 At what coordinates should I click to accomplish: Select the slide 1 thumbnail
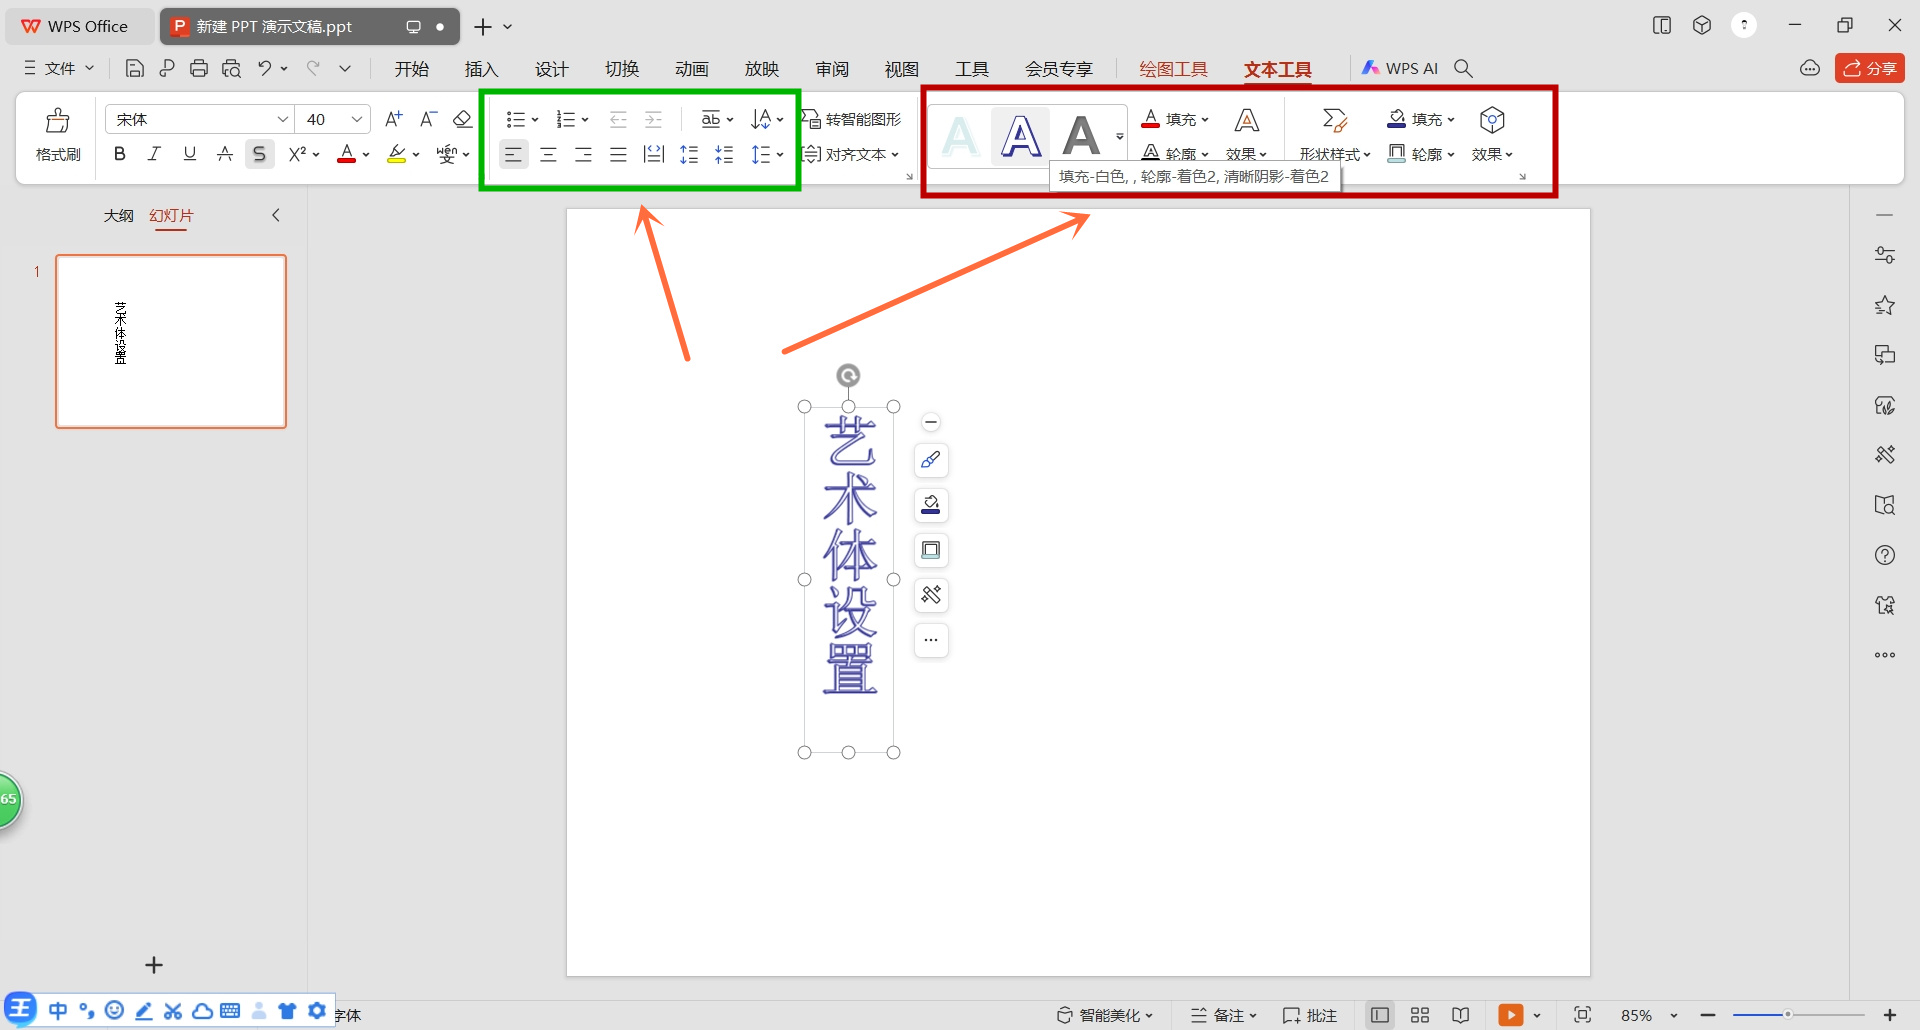tap(171, 340)
